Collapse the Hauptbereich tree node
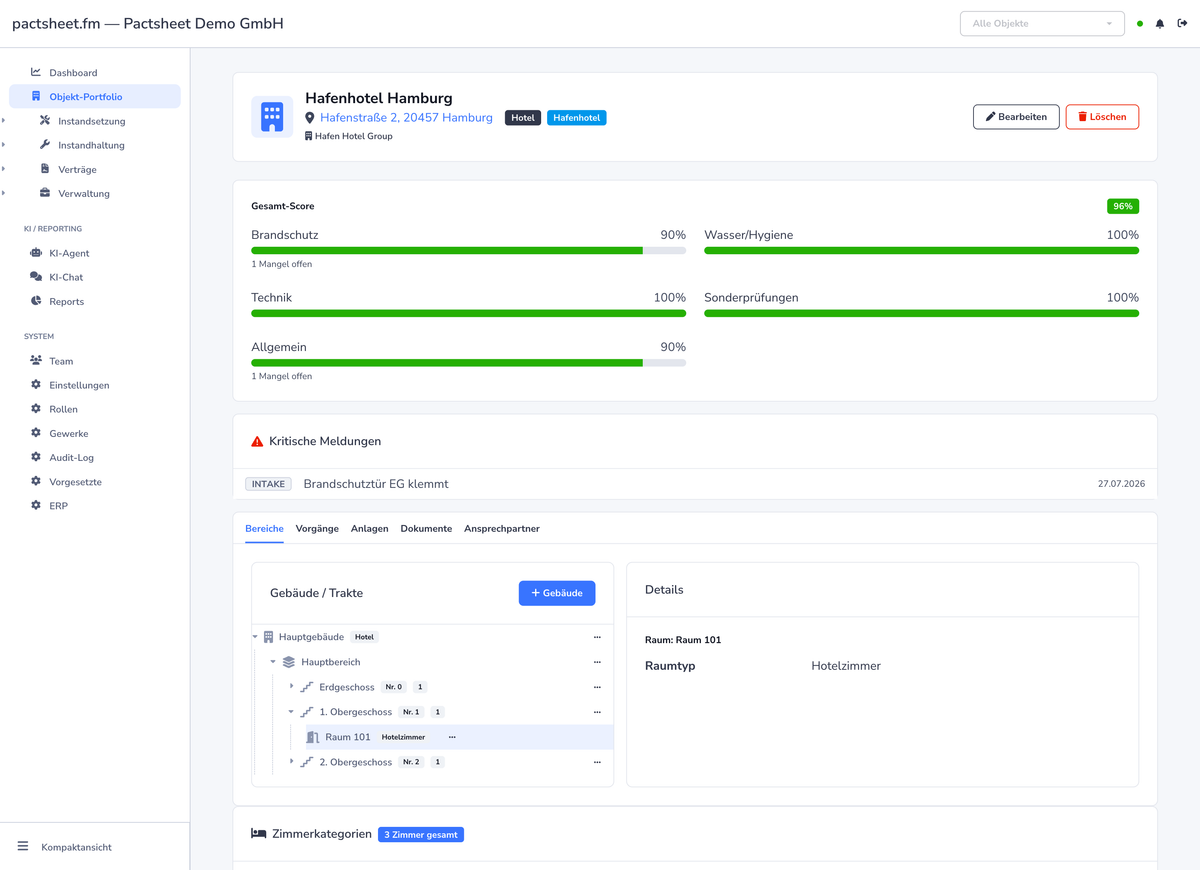The width and height of the screenshot is (1200, 870). (273, 662)
